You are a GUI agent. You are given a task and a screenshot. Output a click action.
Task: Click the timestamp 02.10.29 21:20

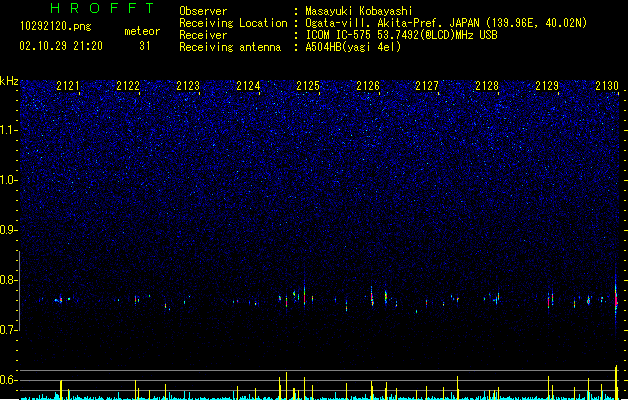(61, 46)
